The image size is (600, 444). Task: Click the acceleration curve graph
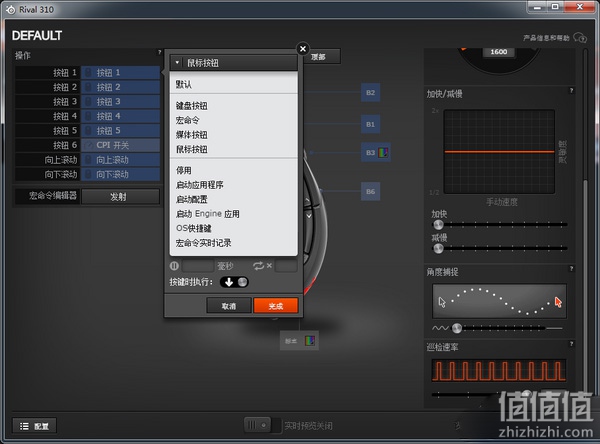click(499, 152)
